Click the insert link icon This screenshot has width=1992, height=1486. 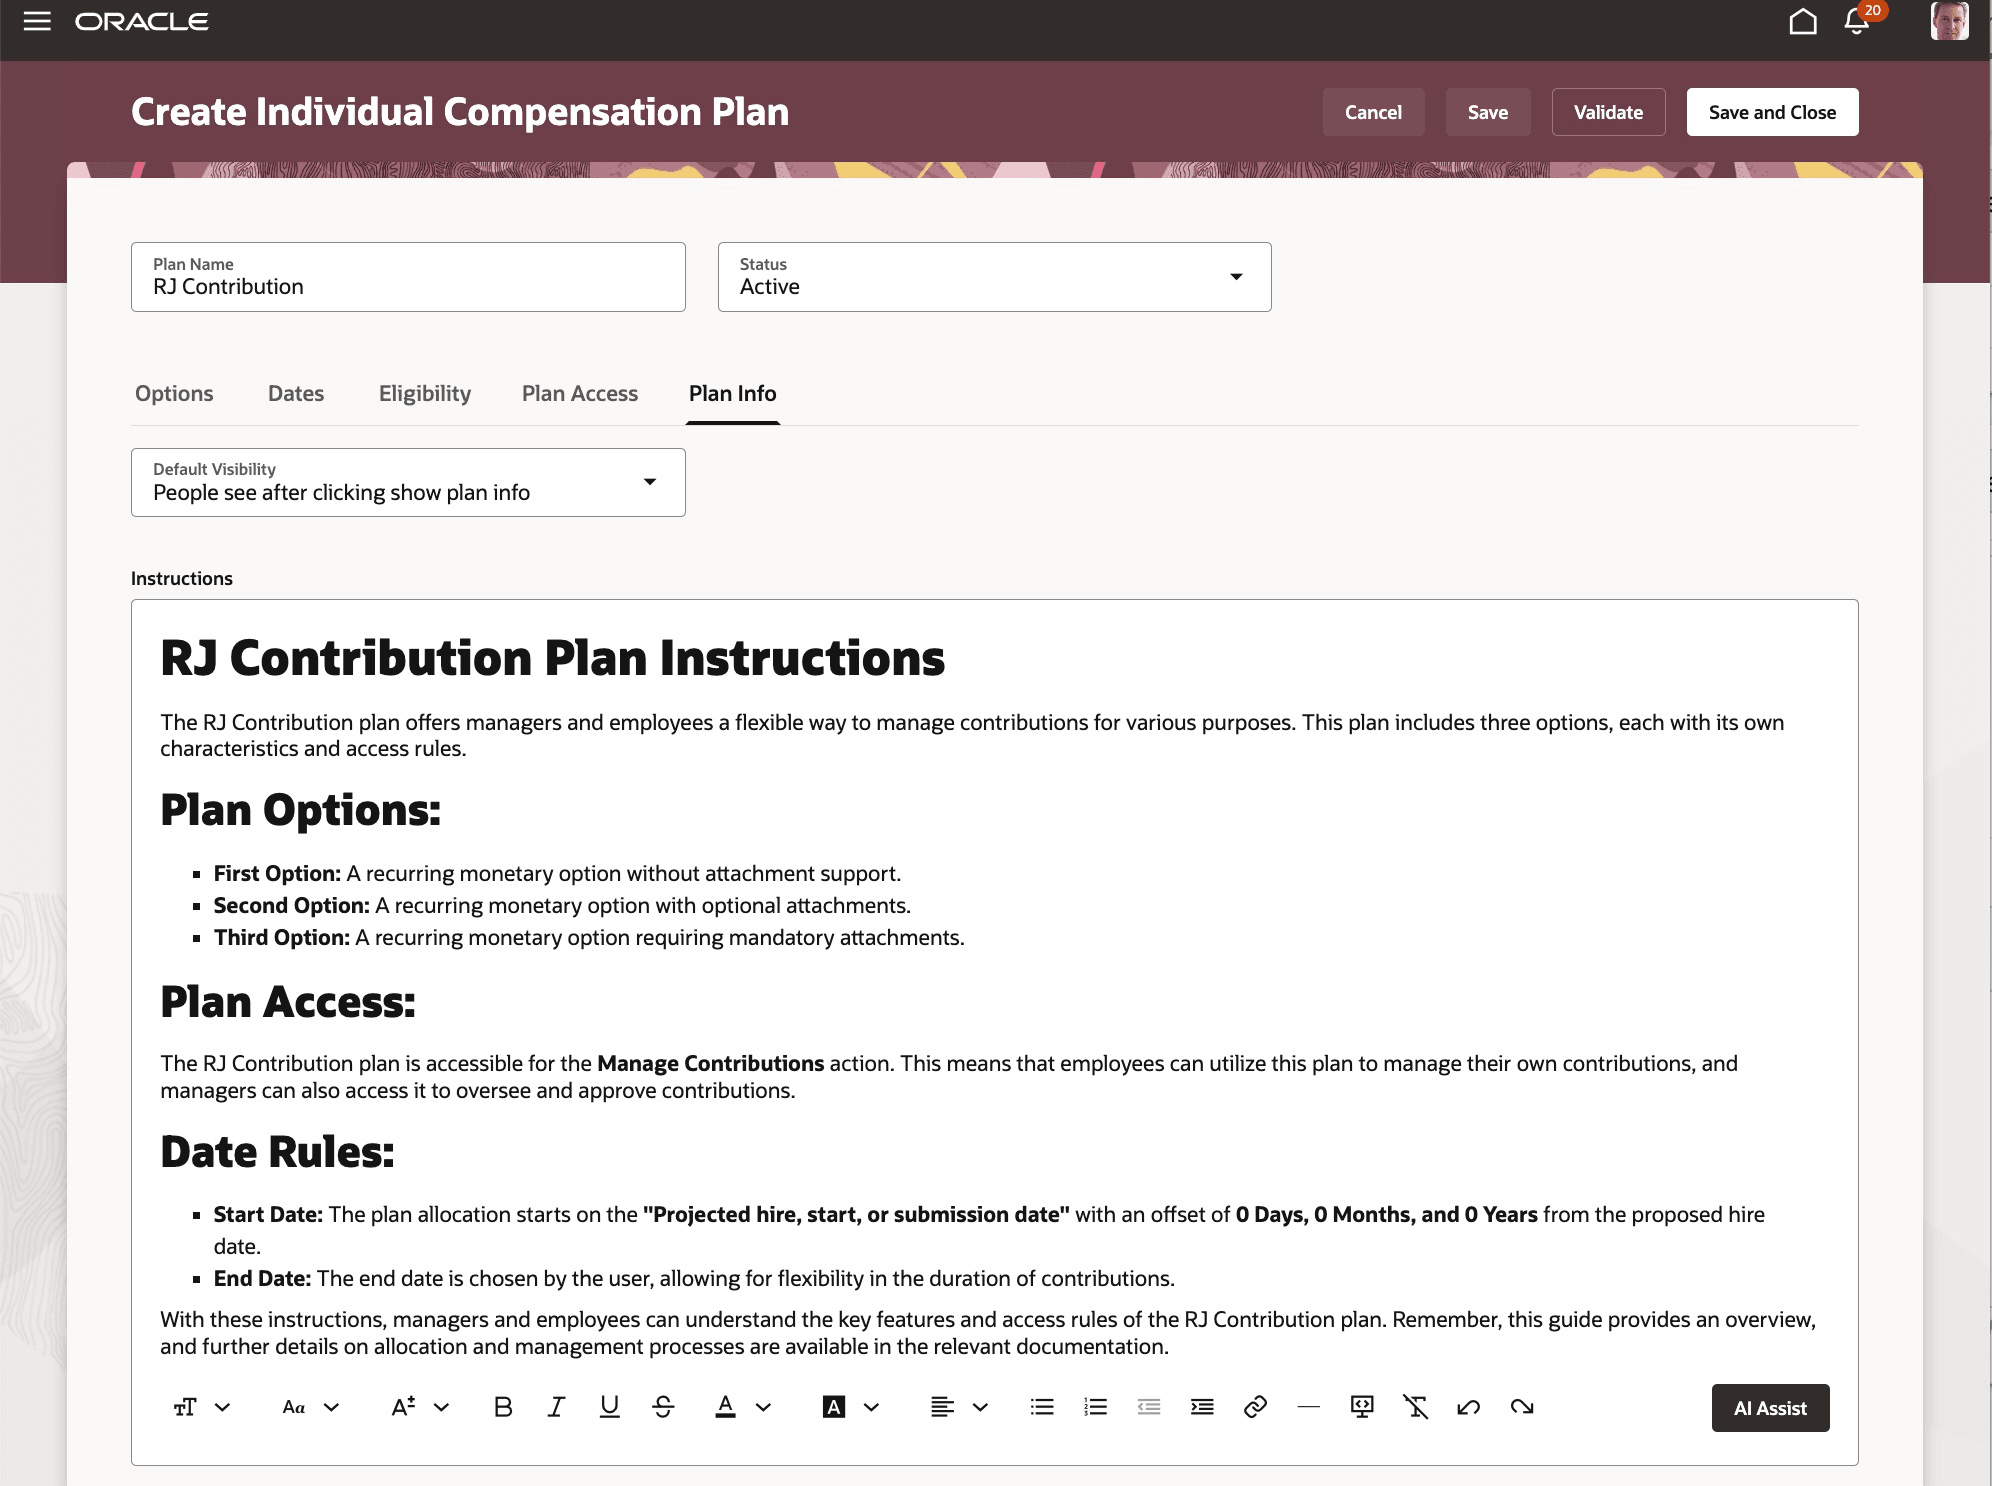coord(1255,1407)
